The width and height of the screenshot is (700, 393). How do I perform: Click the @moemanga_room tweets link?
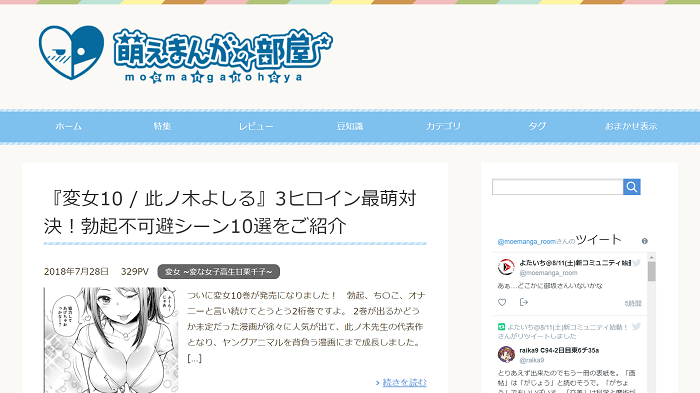click(x=527, y=242)
